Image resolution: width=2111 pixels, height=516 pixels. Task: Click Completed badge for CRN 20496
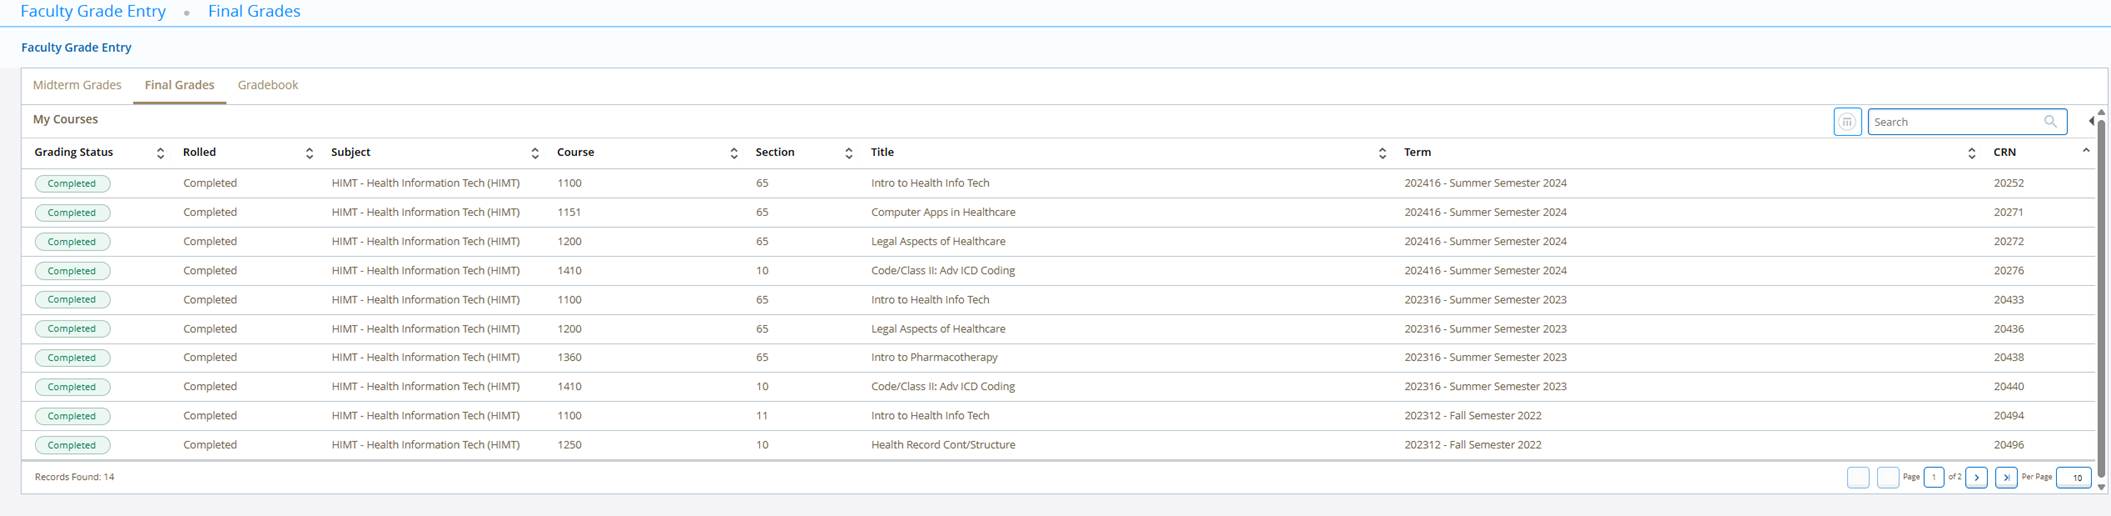(x=72, y=445)
